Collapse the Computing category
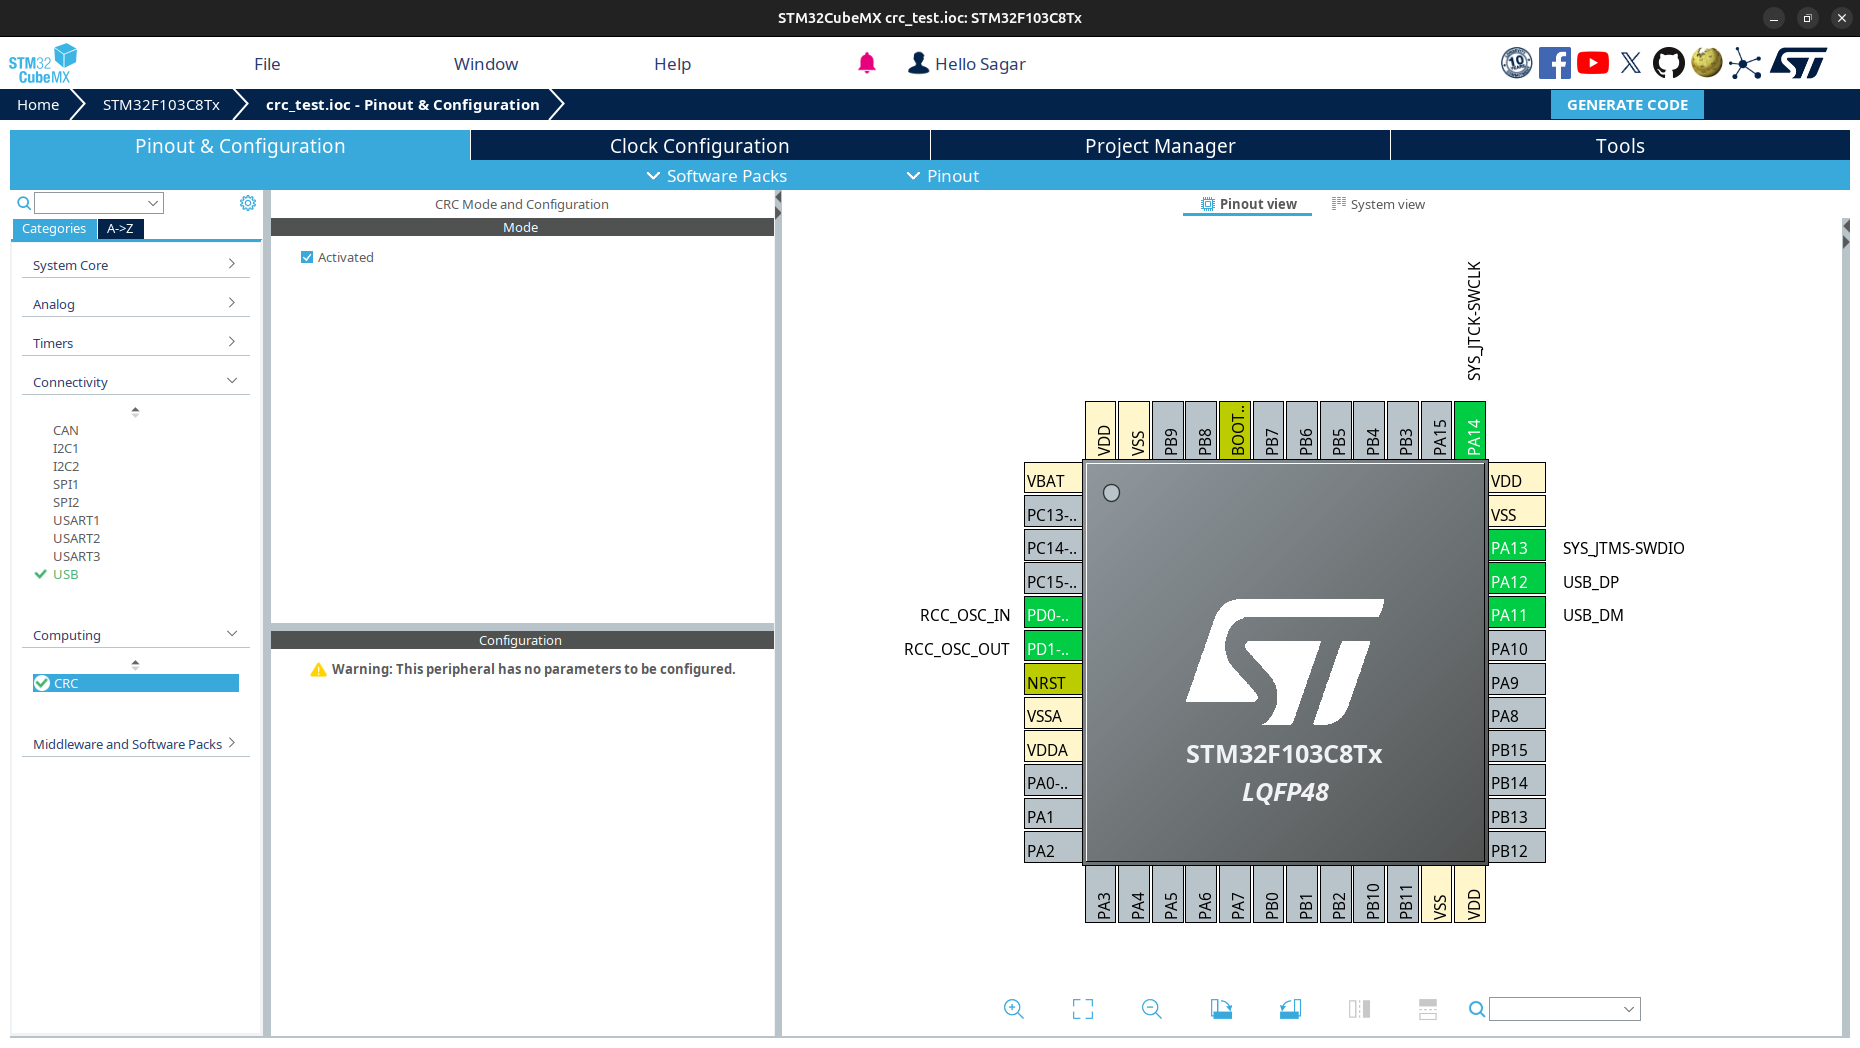Viewport: 1860px width, 1048px height. (x=135, y=635)
